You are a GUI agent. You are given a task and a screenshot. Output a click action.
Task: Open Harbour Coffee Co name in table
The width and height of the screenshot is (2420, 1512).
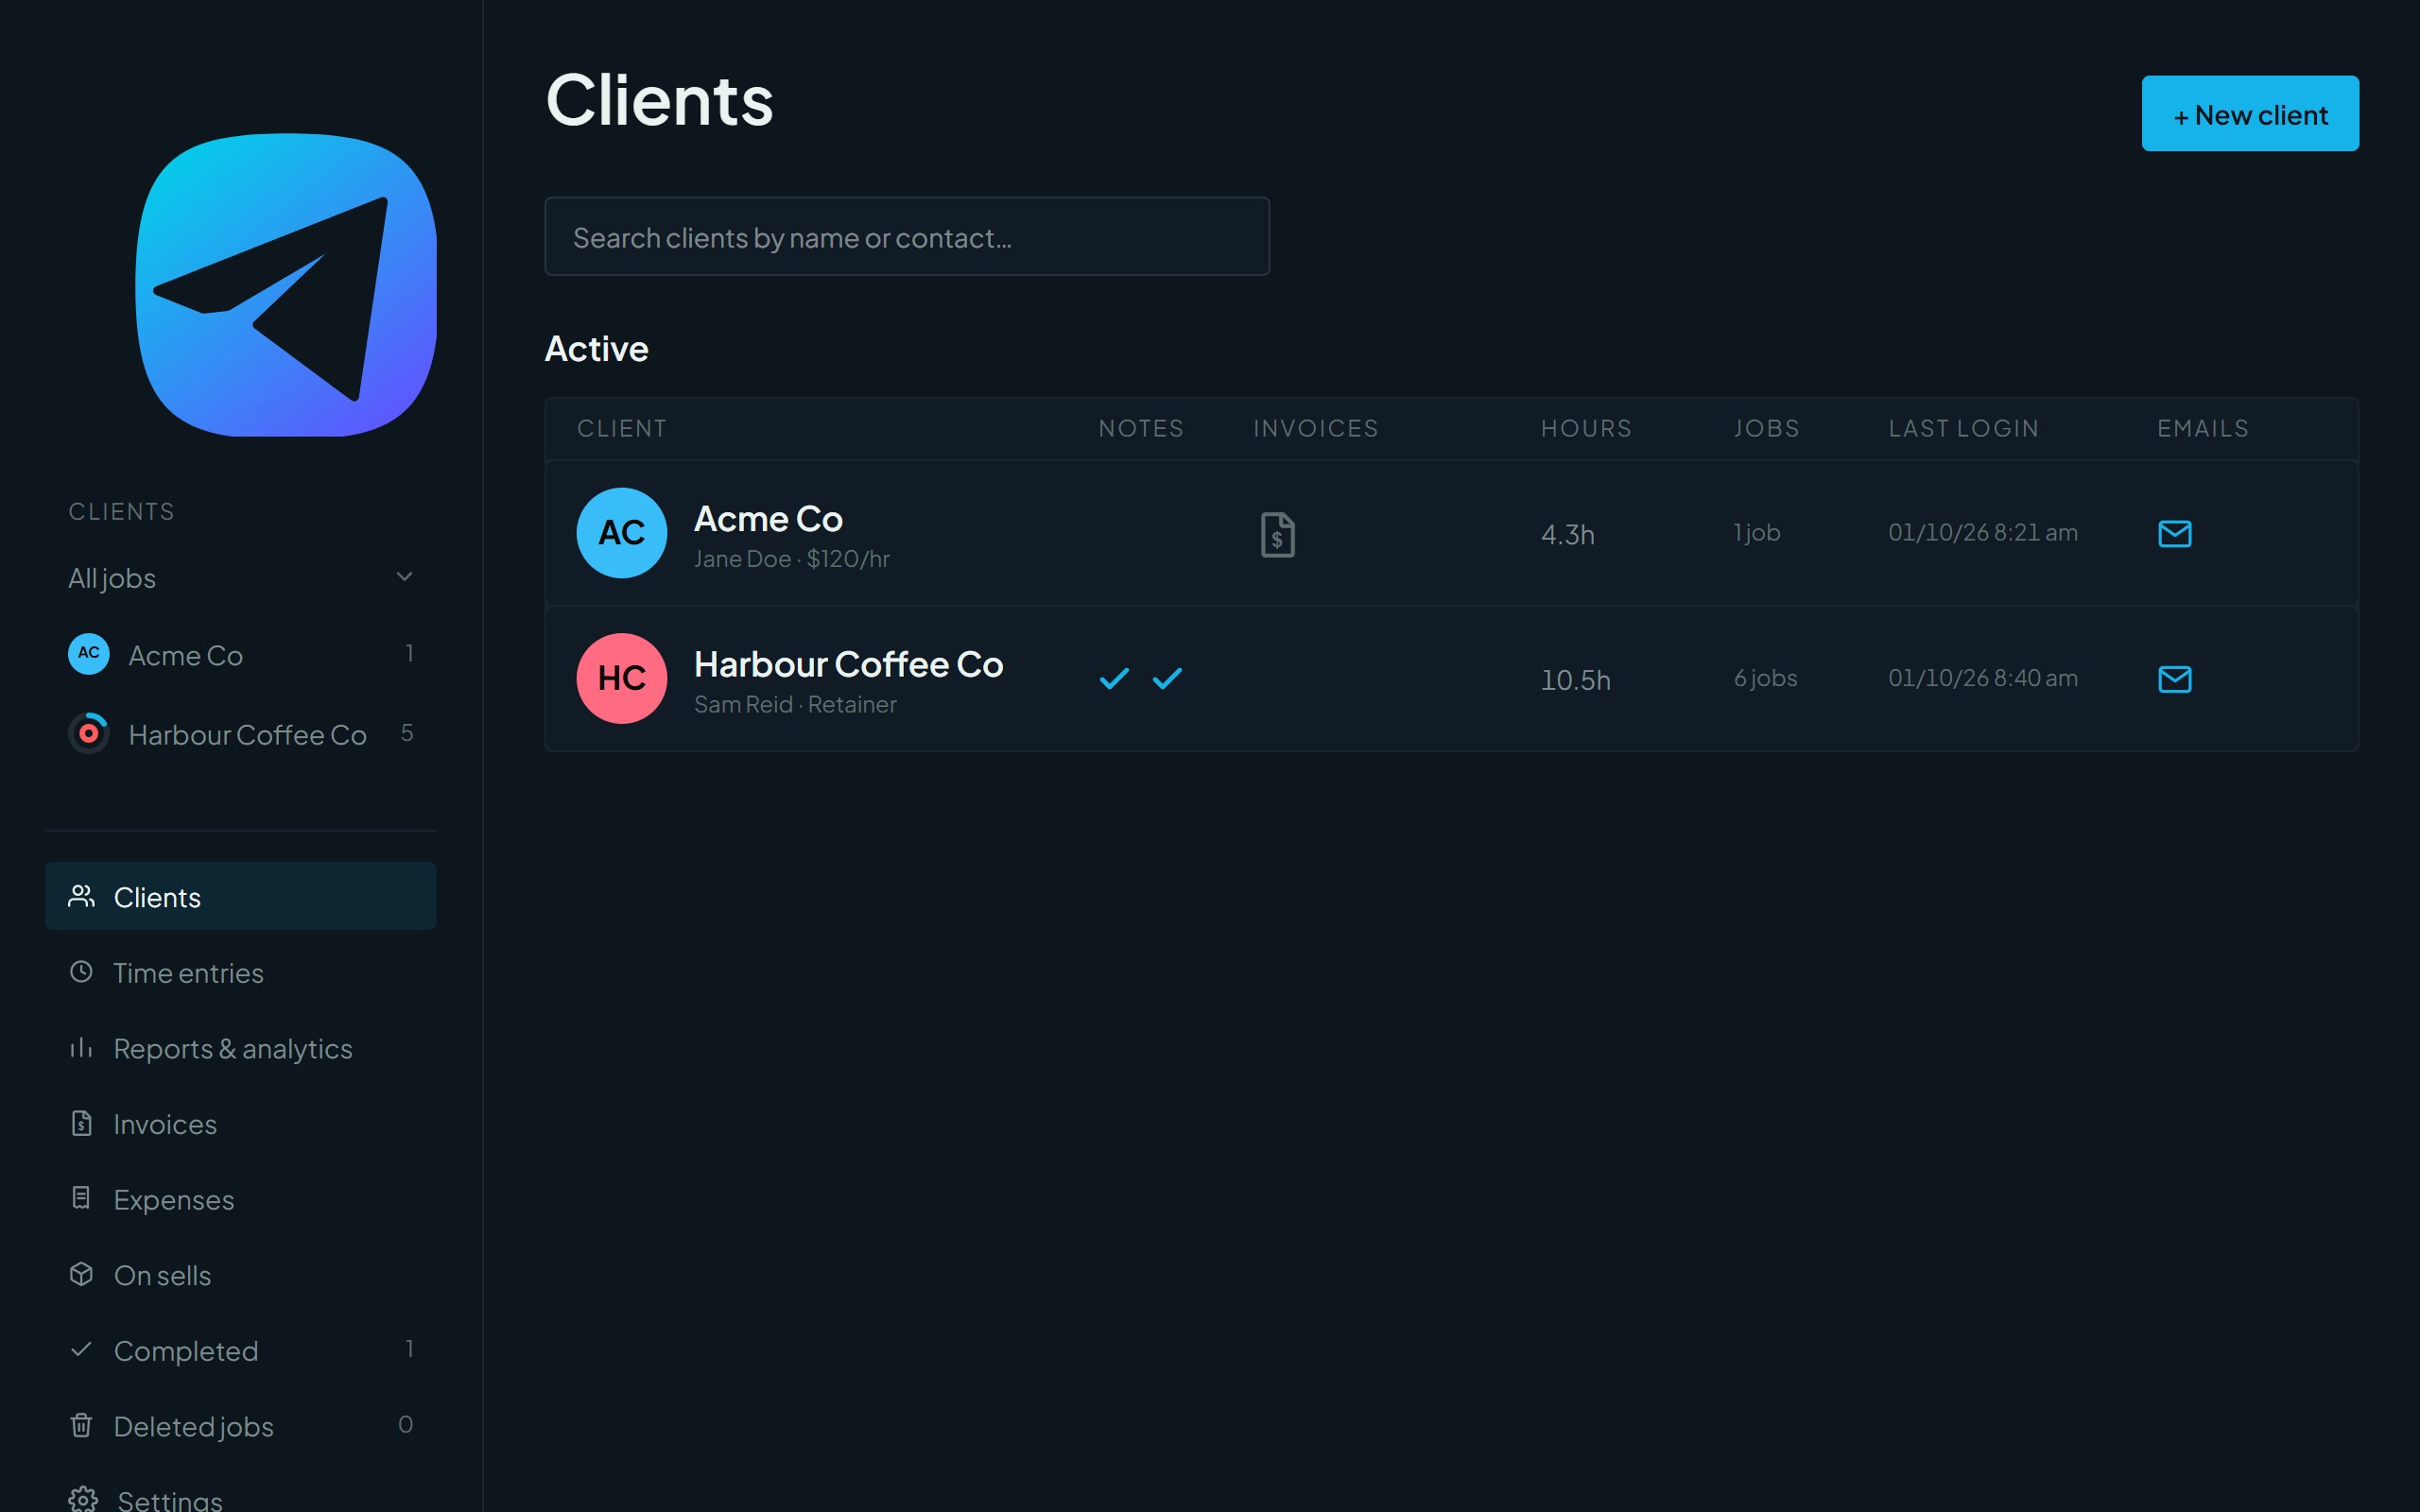point(848,664)
